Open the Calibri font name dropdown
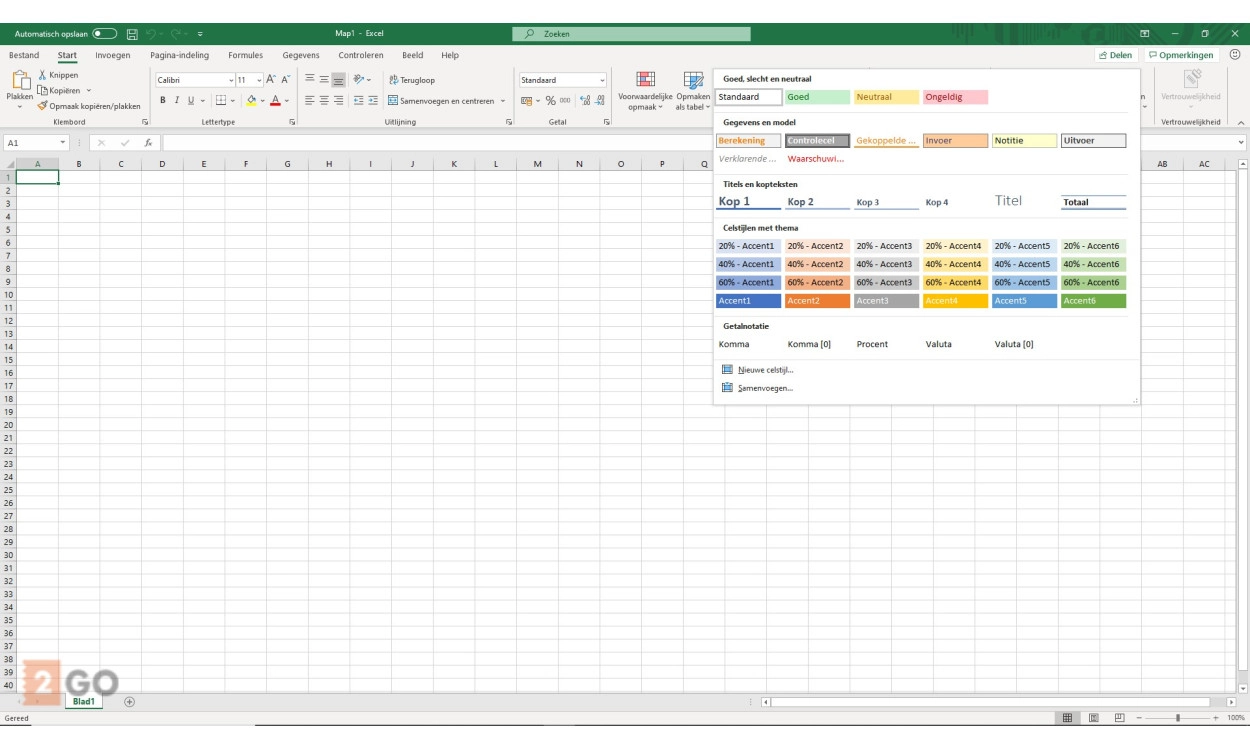Viewport: 1250px width, 750px height. tap(231, 80)
